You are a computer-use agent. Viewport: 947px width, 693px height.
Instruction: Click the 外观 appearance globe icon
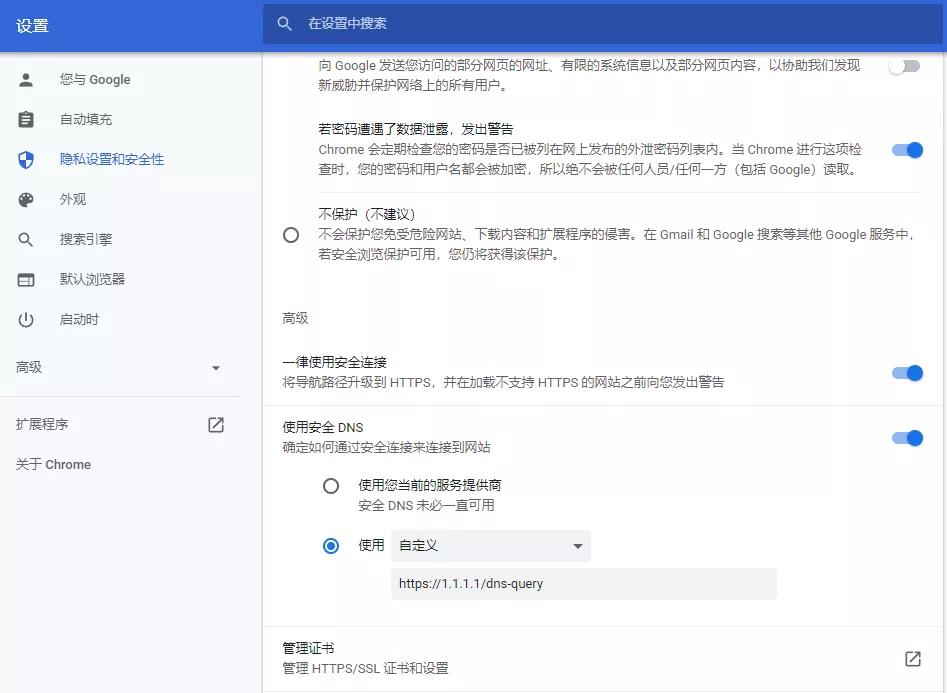(25, 199)
